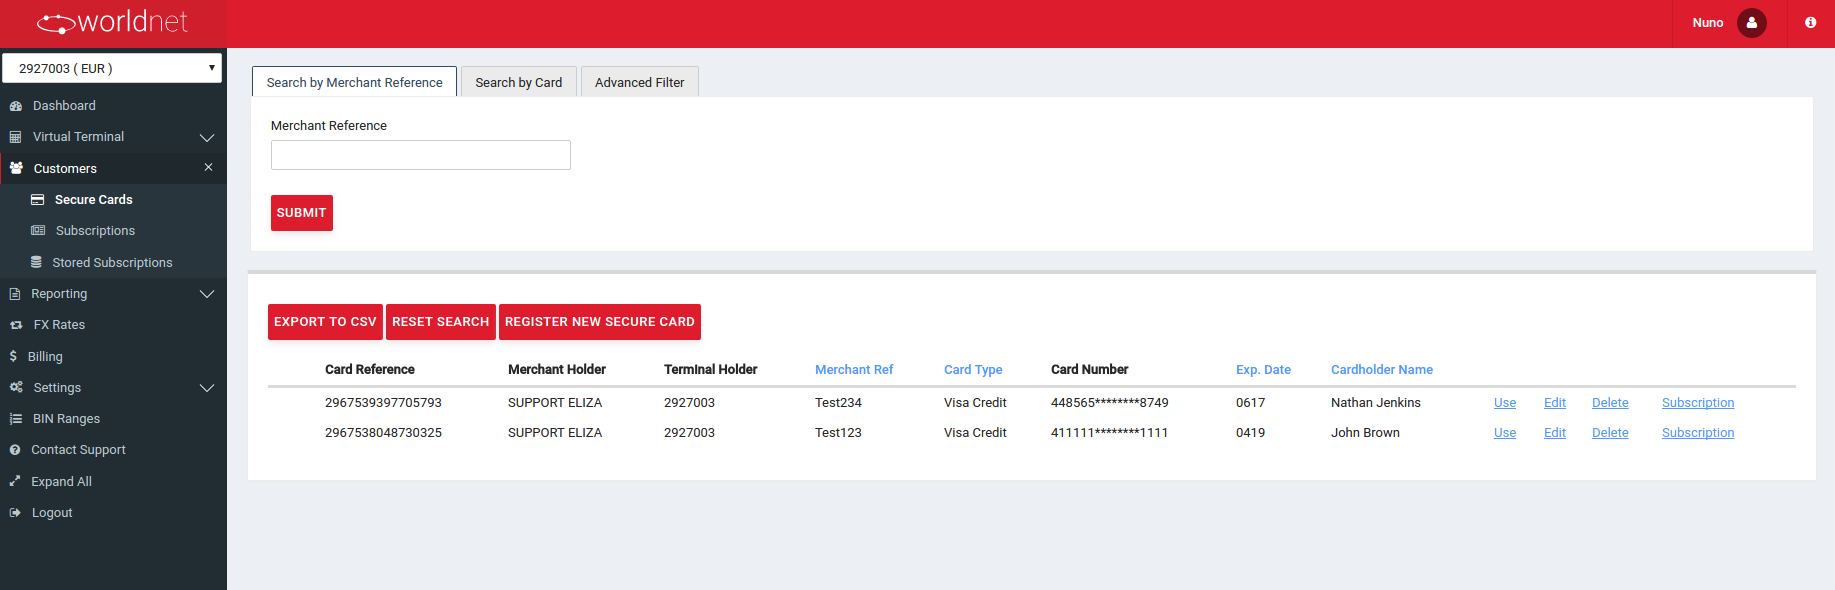
Task: Click Edit link for John Brown
Action: tap(1555, 433)
